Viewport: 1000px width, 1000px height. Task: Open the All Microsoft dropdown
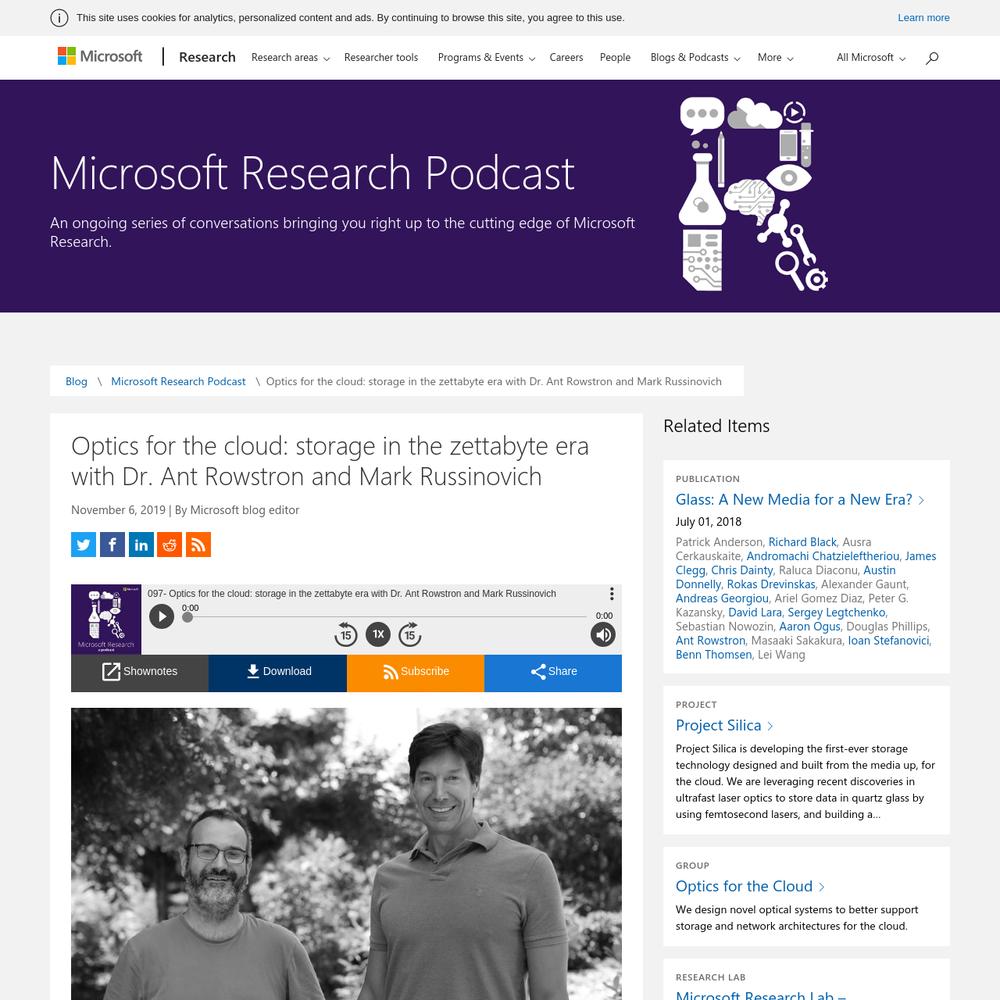point(871,57)
